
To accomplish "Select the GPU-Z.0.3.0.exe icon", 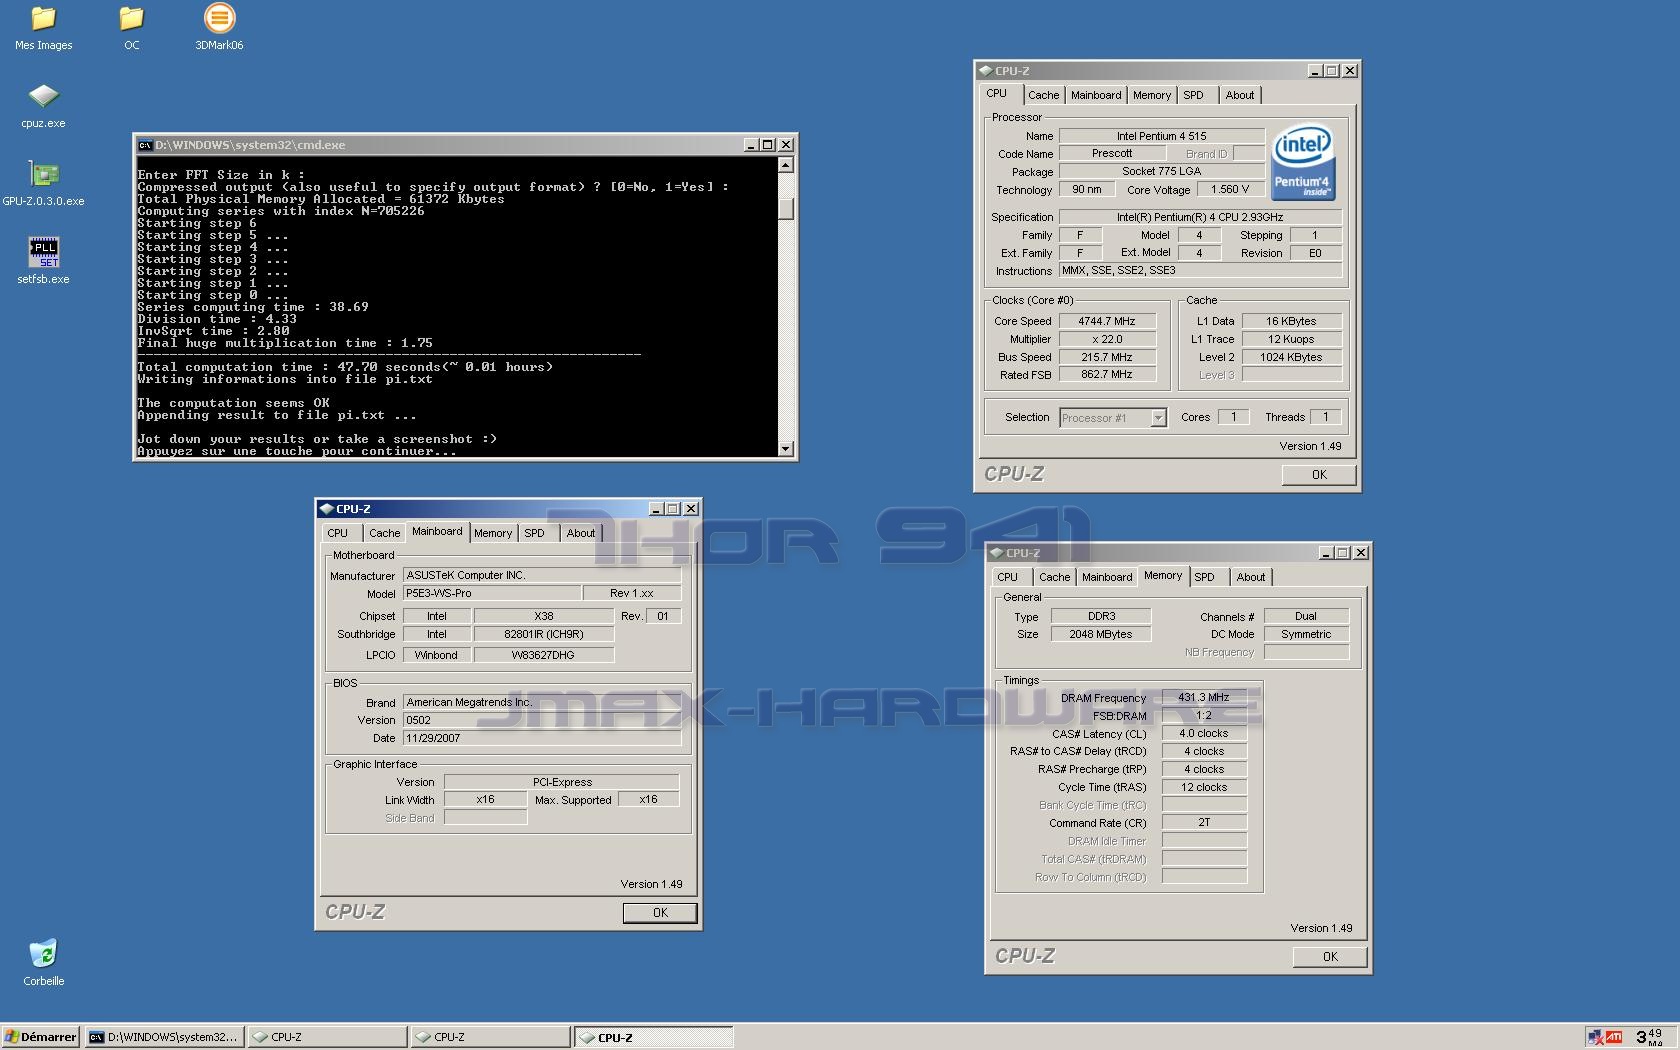I will point(43,184).
